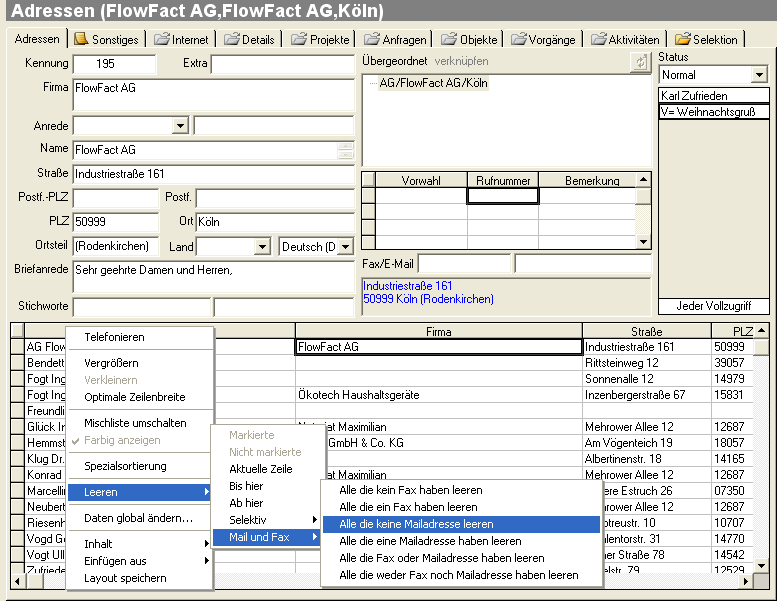The width and height of the screenshot is (777, 601).
Task: Click the Extra input field
Action: (282, 64)
